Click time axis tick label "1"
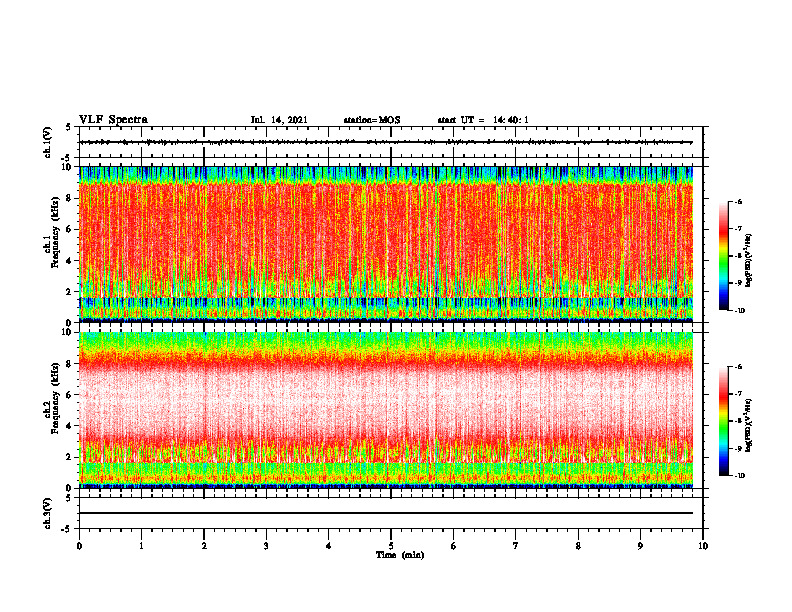This screenshot has height=612, width=792. 141,546
